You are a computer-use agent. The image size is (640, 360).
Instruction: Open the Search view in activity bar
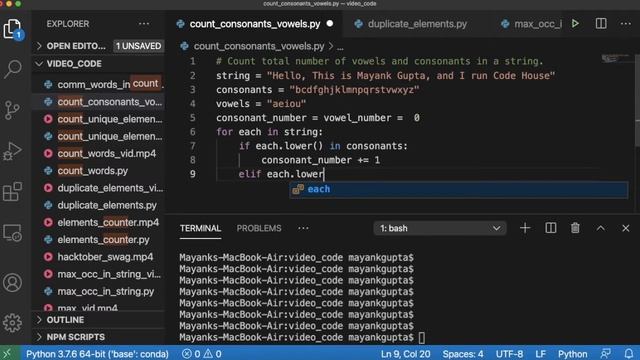pos(13,69)
